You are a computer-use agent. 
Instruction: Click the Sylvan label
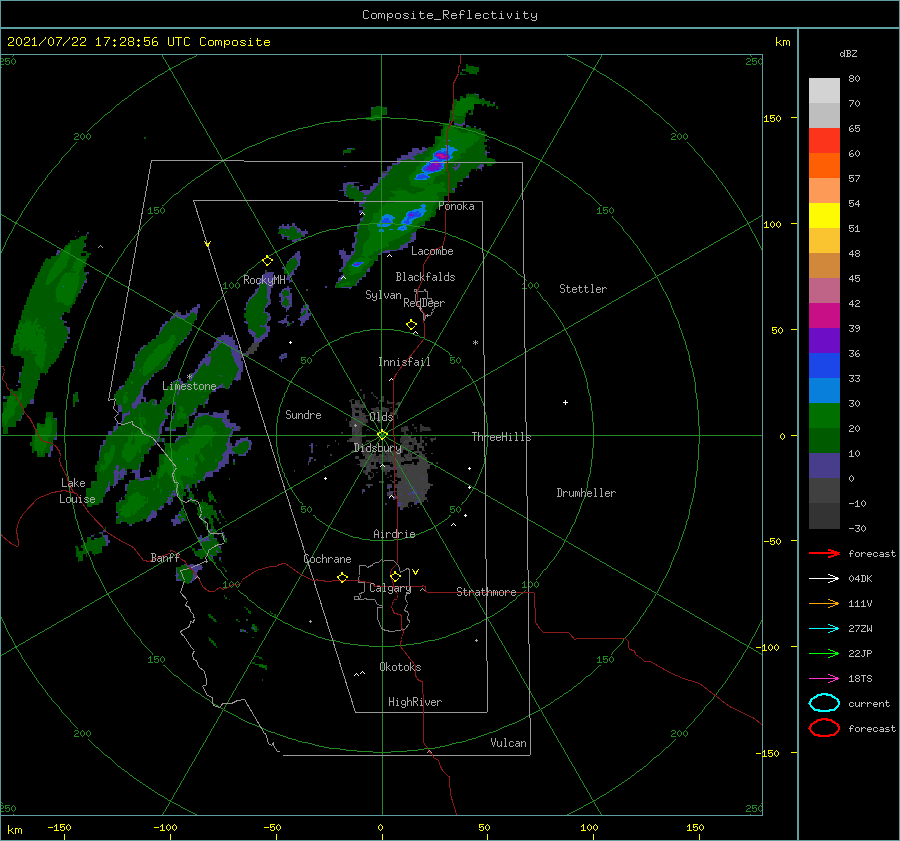click(383, 295)
